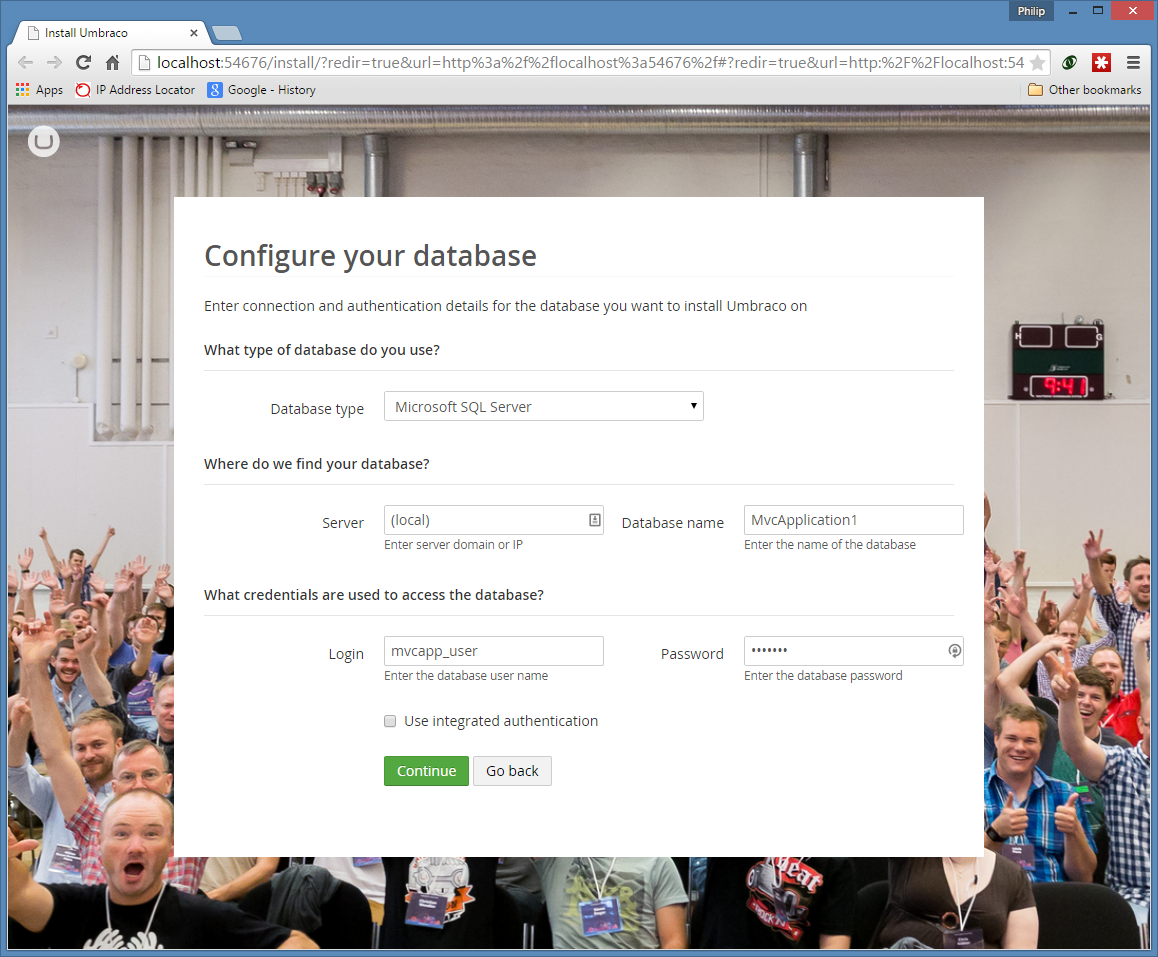Click the Umbraco logo icon
This screenshot has height=957, width=1158.
click(x=44, y=142)
